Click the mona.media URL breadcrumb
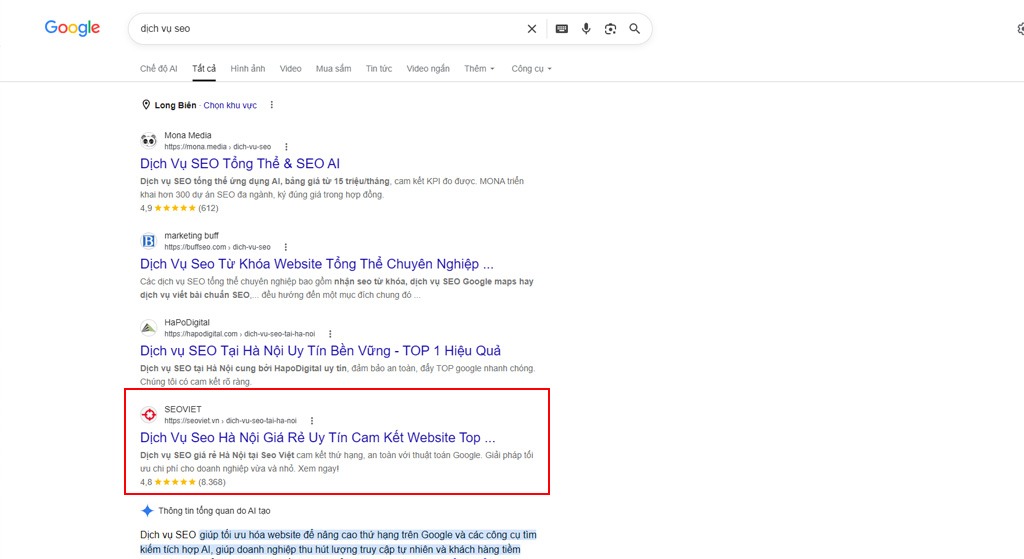1024x559 pixels. click(217, 147)
